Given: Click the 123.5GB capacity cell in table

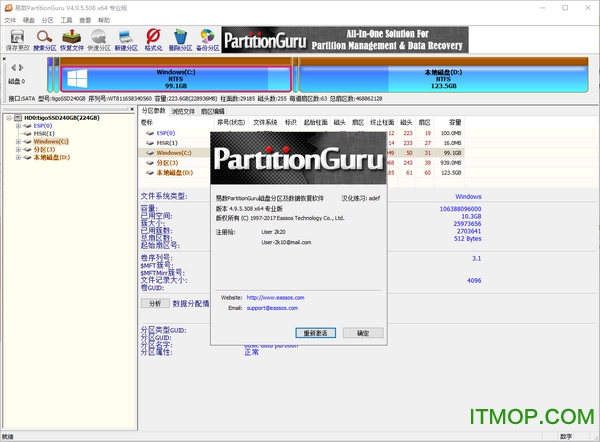Looking at the screenshot, I should (451, 173).
